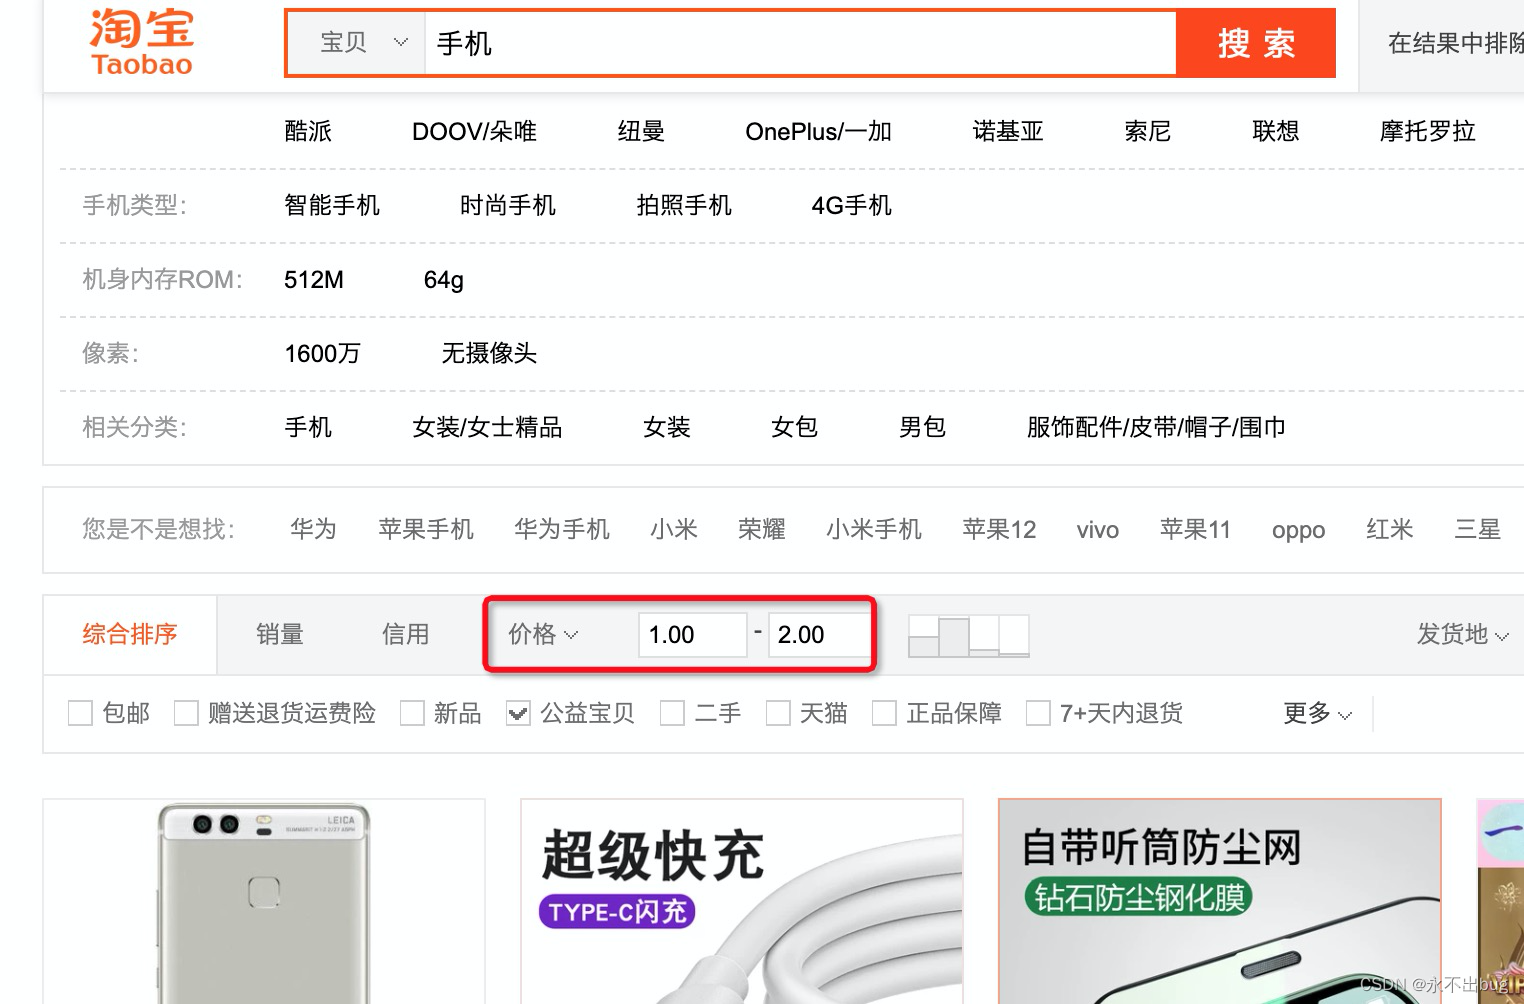Select ROM option 512M
The width and height of the screenshot is (1524, 1004).
314,279
